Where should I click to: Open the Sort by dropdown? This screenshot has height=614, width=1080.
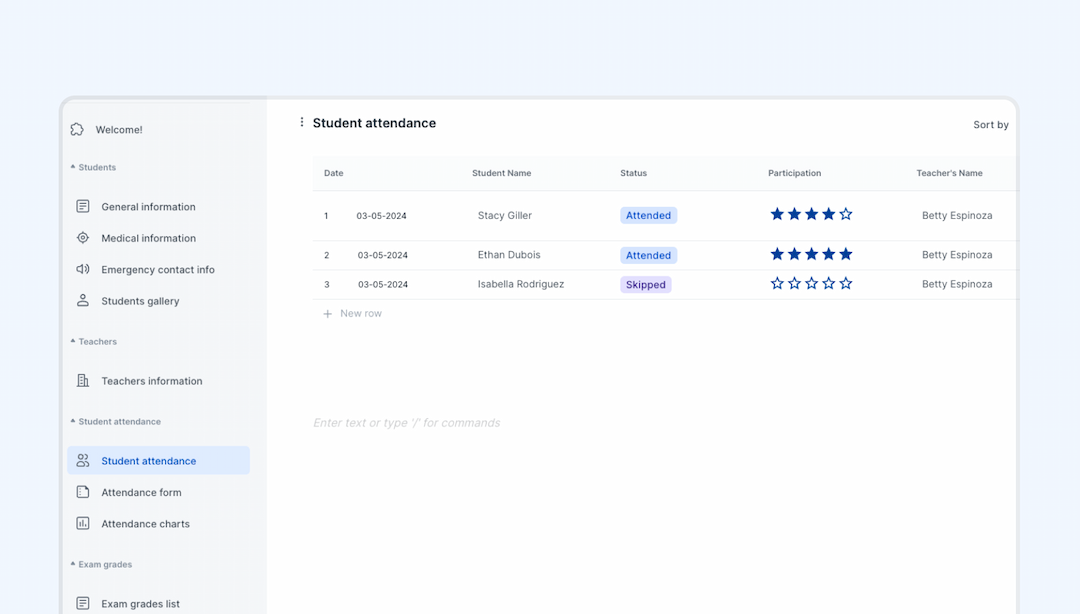[x=991, y=124]
